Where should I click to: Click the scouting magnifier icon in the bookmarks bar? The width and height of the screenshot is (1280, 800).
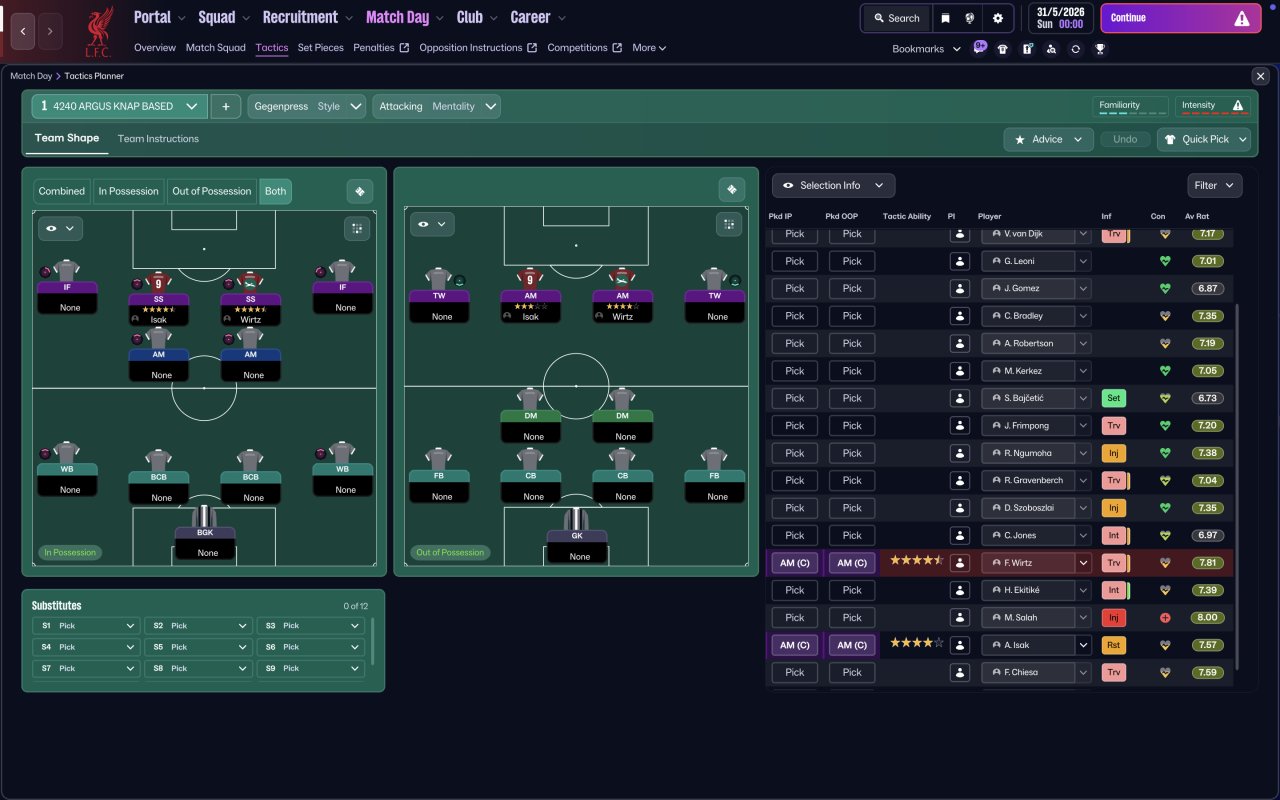coord(1051,49)
